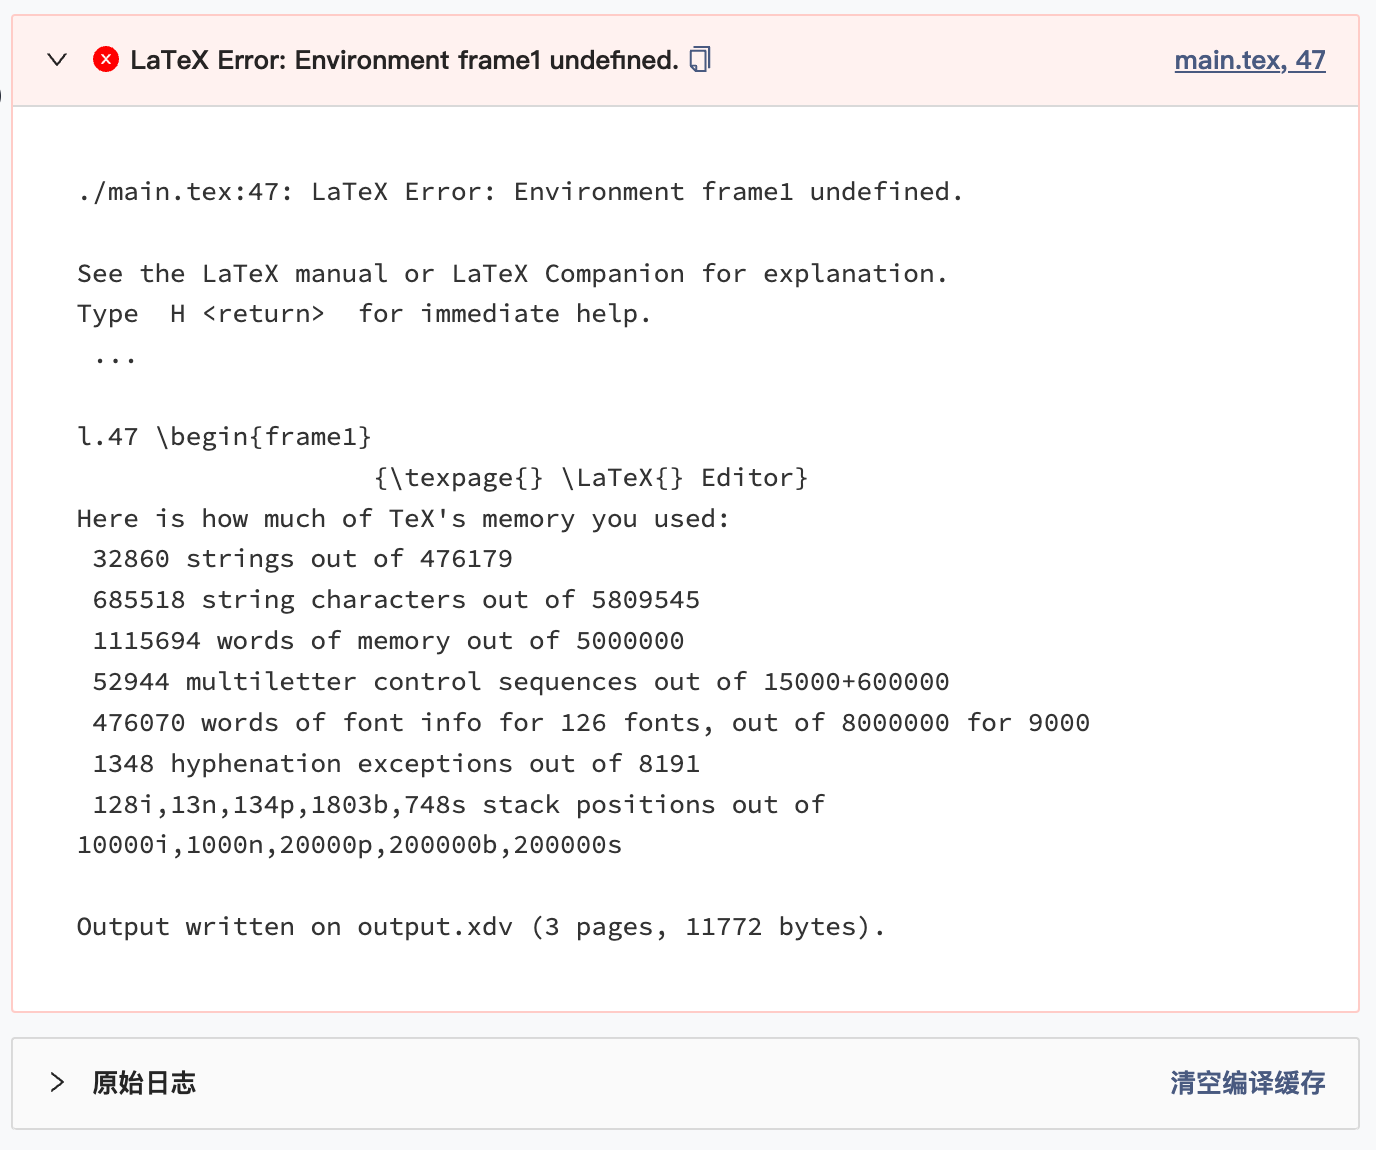Click the '32860 strings out of 476179' line
1376x1150 pixels.
pos(303,559)
